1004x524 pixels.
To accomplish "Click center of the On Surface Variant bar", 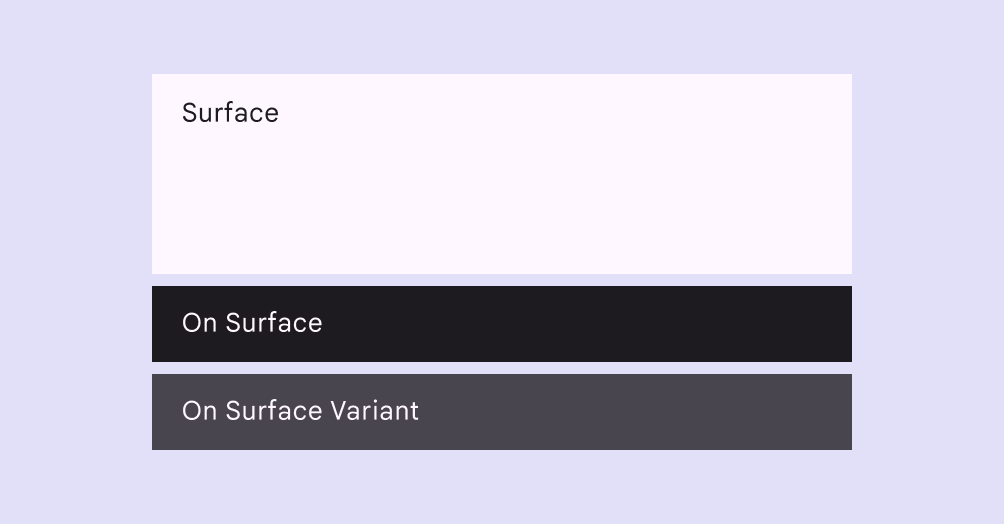I will pyautogui.click(x=502, y=412).
